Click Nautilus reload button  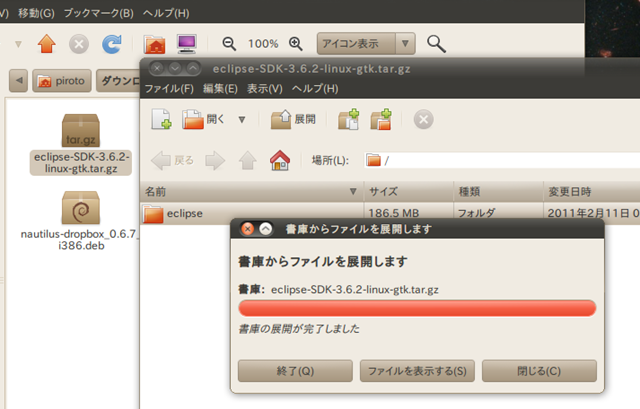click(x=112, y=44)
